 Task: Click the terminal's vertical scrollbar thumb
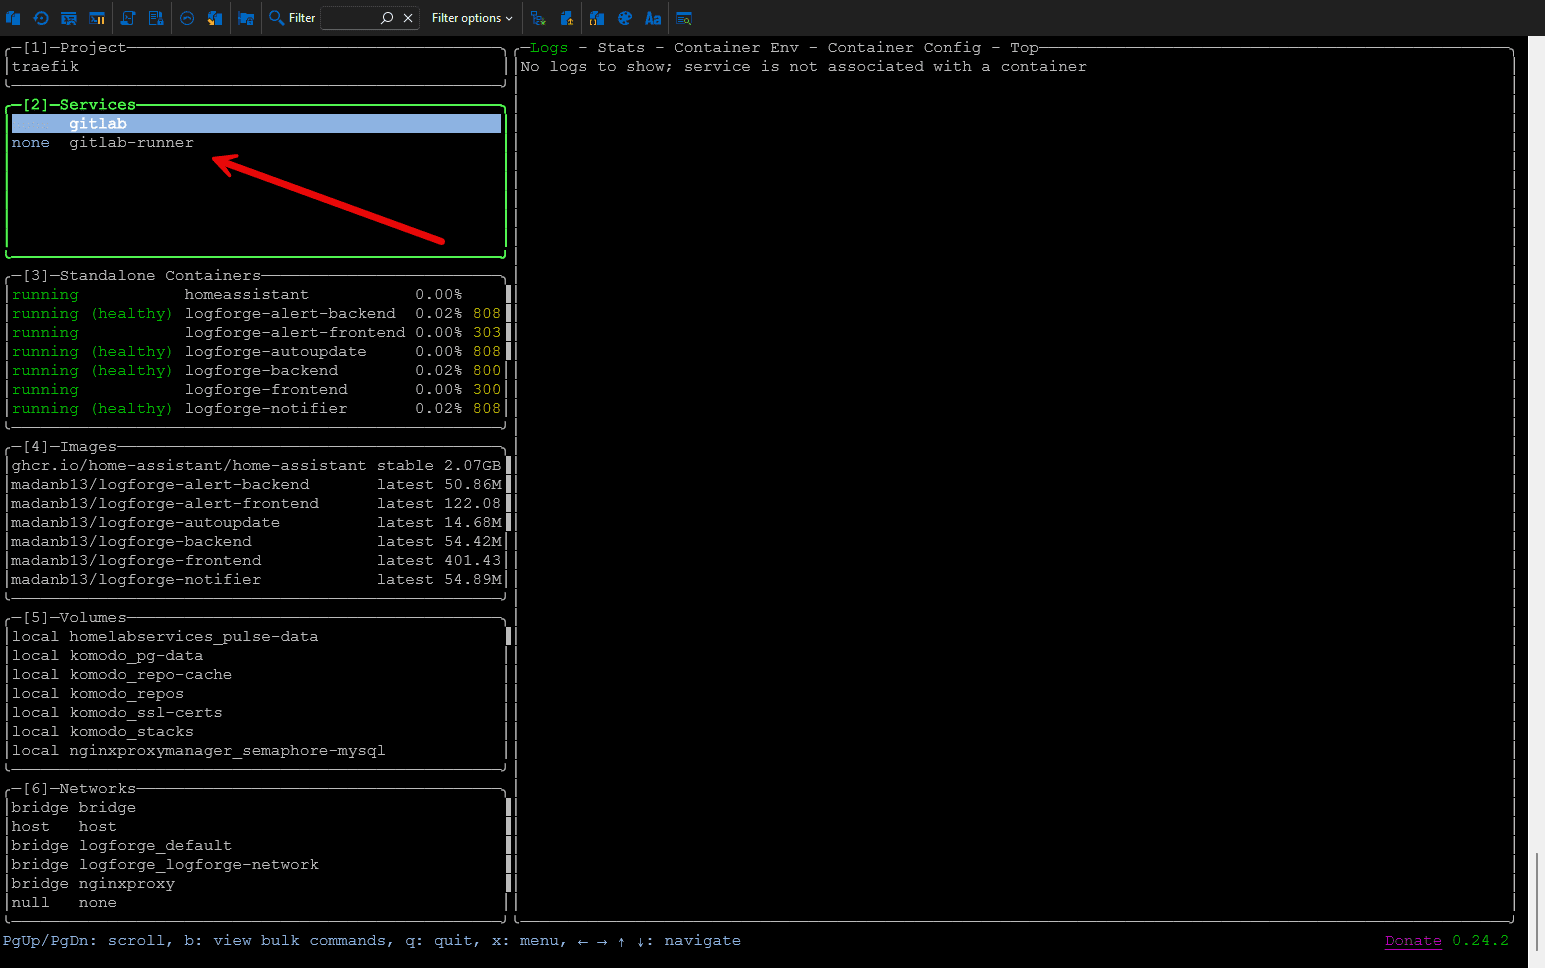[x=1537, y=900]
